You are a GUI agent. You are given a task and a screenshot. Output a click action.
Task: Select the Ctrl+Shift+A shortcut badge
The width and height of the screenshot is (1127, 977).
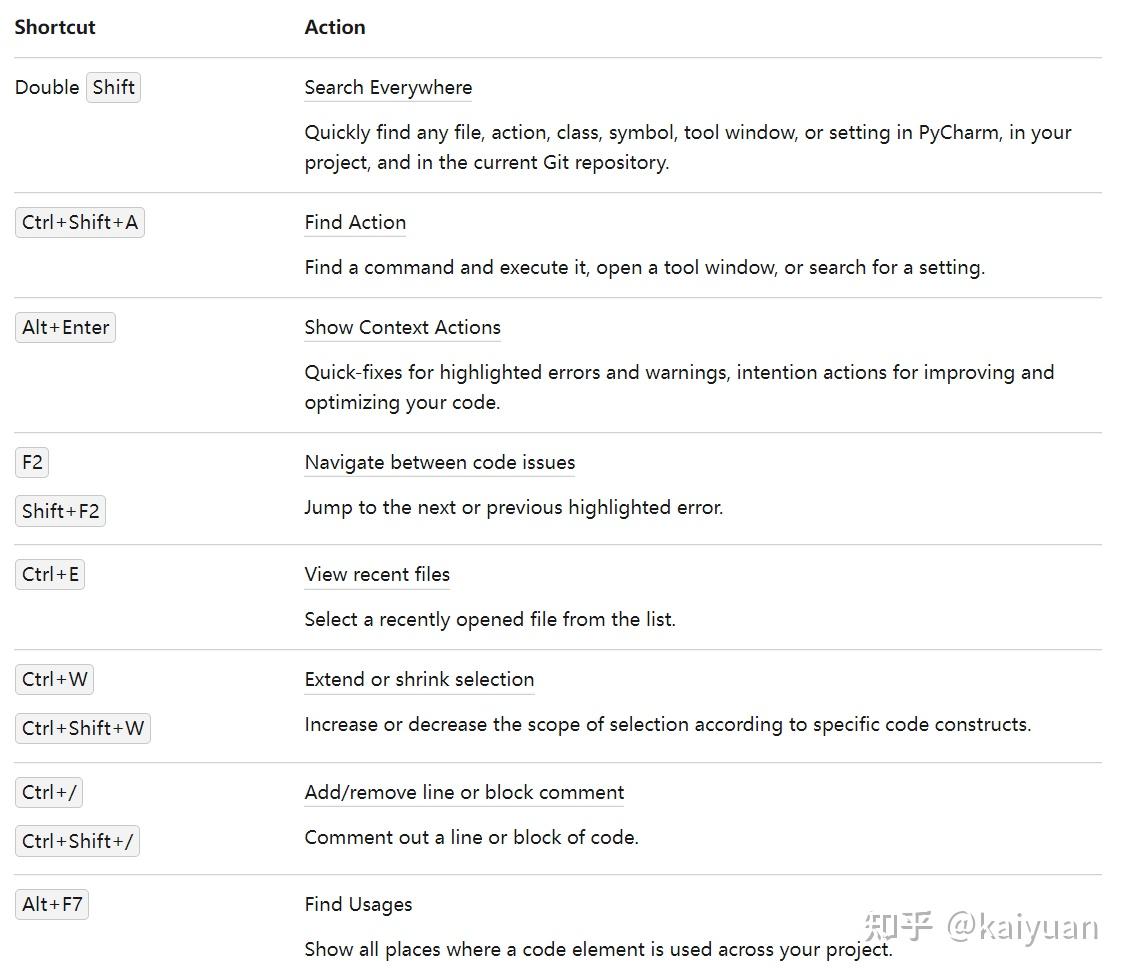[80, 223]
